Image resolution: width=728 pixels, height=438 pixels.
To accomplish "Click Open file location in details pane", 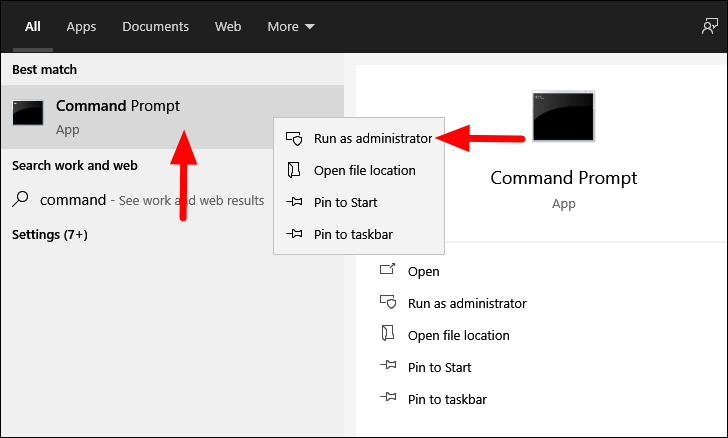I will [459, 336].
